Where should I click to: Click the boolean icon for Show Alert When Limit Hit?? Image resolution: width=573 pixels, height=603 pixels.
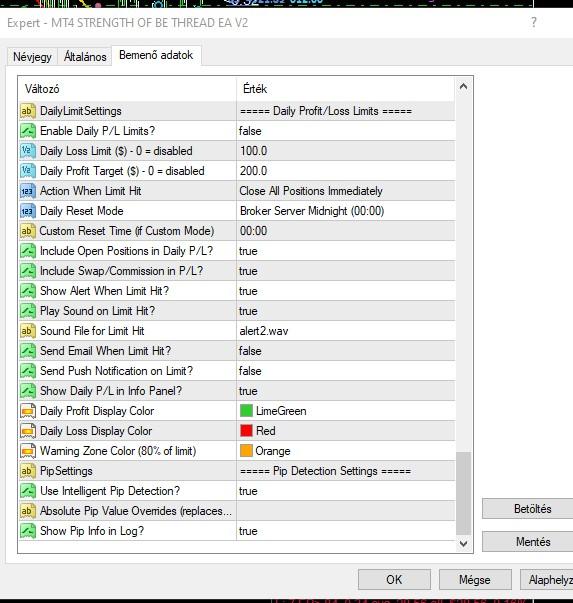[28, 291]
